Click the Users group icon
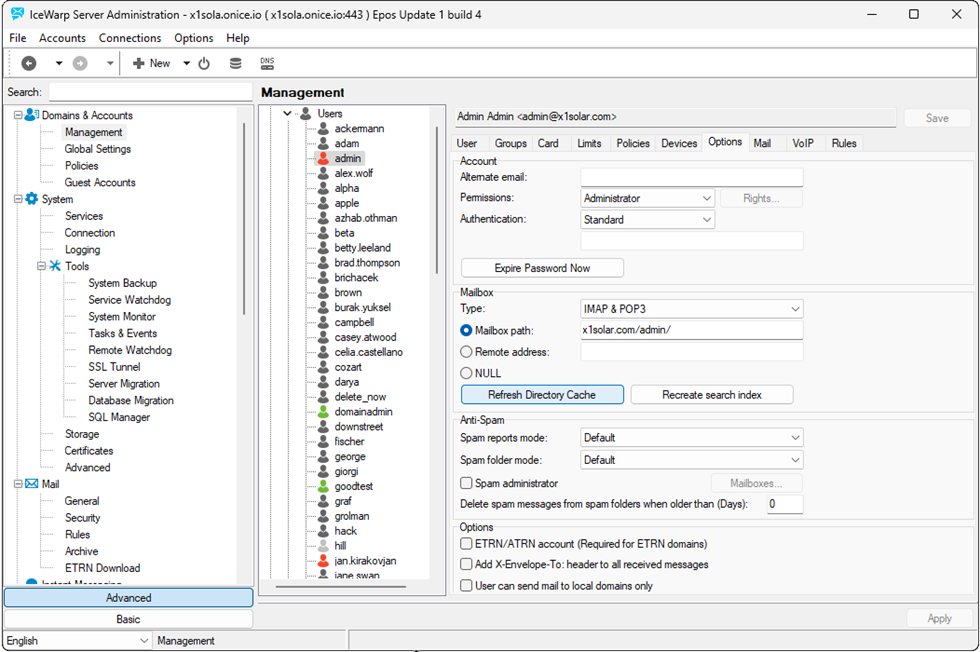The width and height of the screenshot is (980, 652). [x=306, y=113]
